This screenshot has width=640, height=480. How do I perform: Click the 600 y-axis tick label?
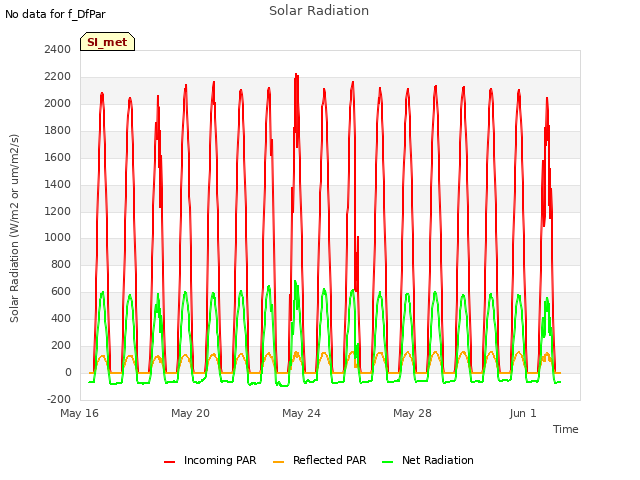pos(61,291)
